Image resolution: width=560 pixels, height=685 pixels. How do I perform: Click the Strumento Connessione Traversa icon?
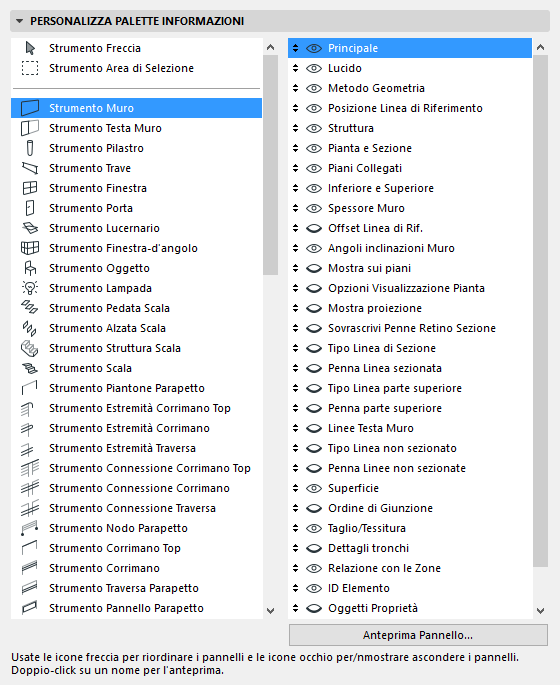pyautogui.click(x=30, y=509)
